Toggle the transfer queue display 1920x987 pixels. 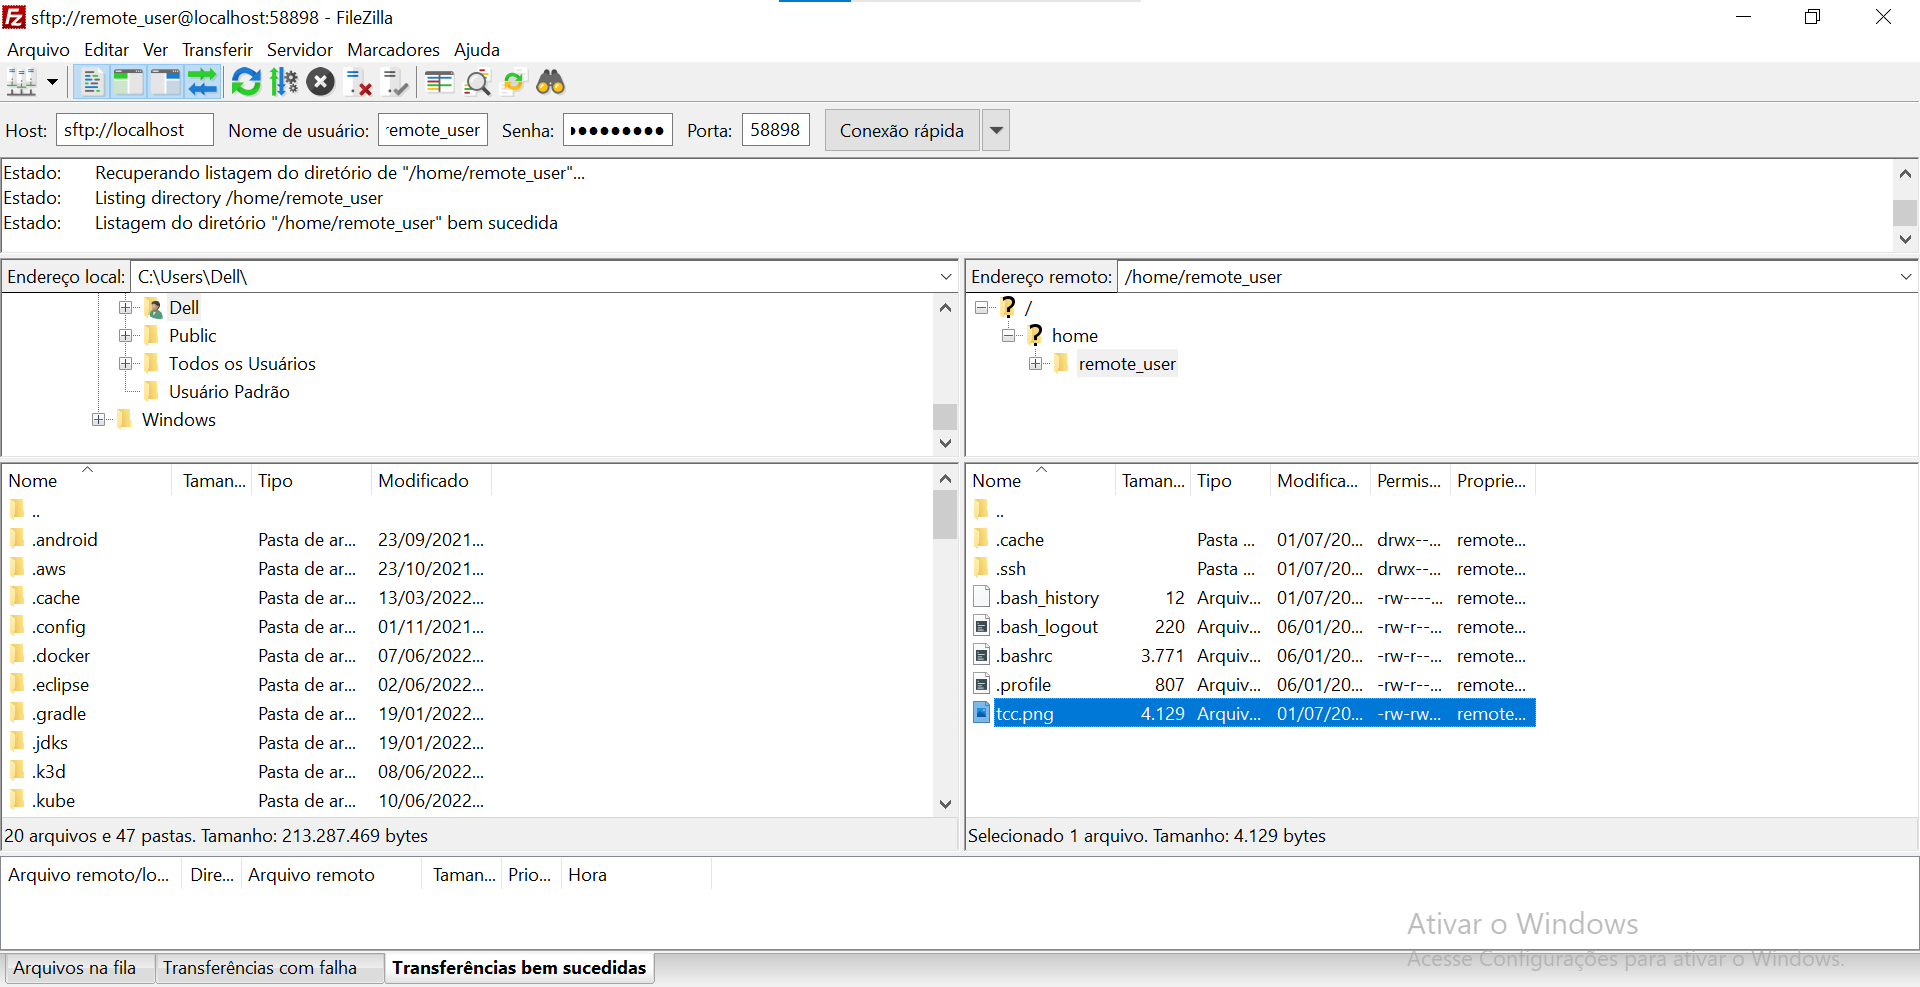(x=202, y=82)
